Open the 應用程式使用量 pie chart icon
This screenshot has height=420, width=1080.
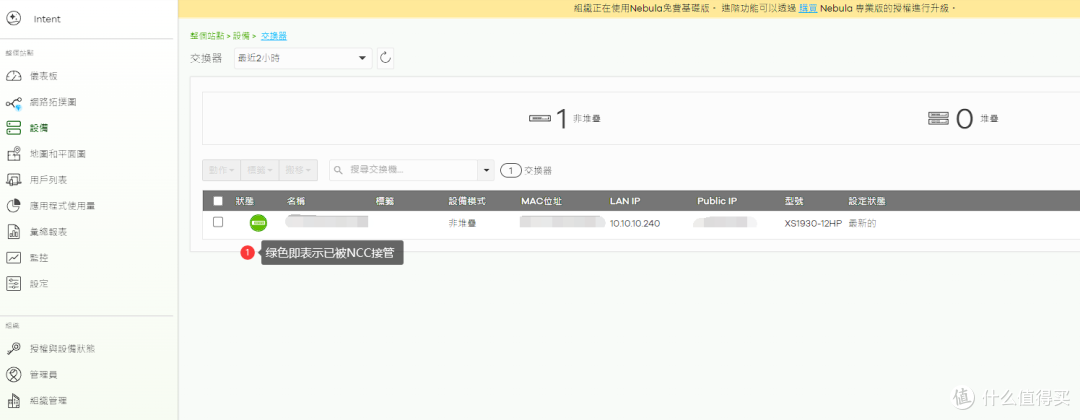14,206
